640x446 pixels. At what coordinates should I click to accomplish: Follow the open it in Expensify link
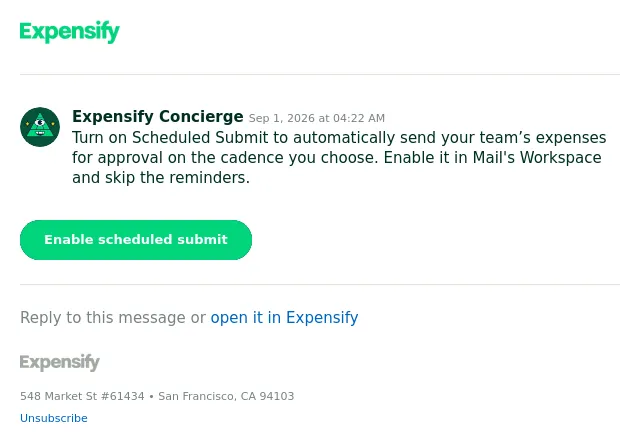pos(284,317)
